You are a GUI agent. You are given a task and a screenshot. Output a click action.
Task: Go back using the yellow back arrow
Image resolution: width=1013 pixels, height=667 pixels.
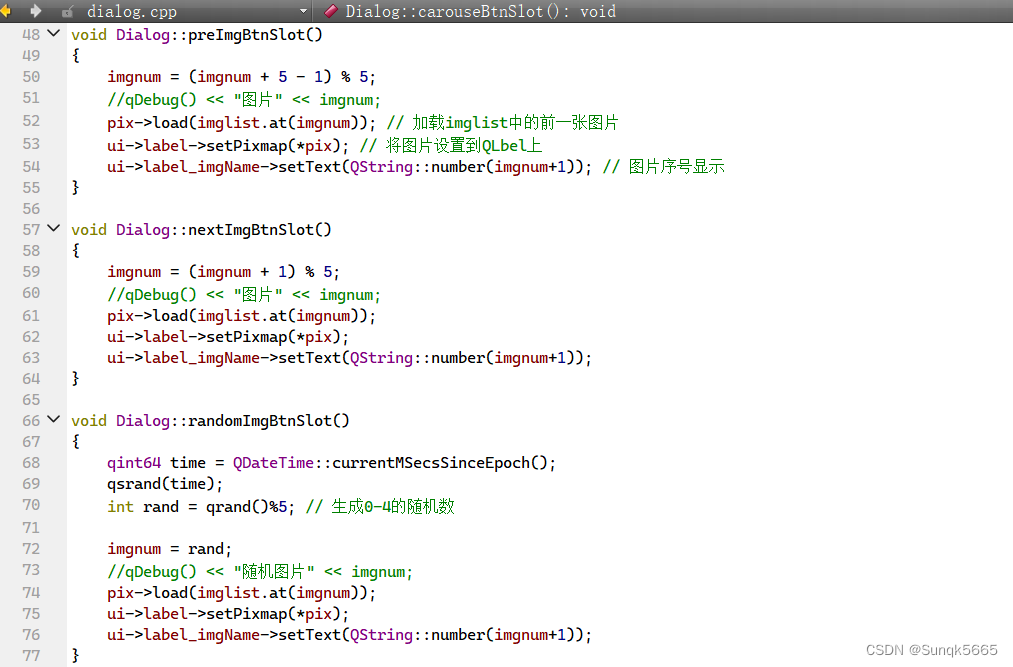(x=5, y=11)
